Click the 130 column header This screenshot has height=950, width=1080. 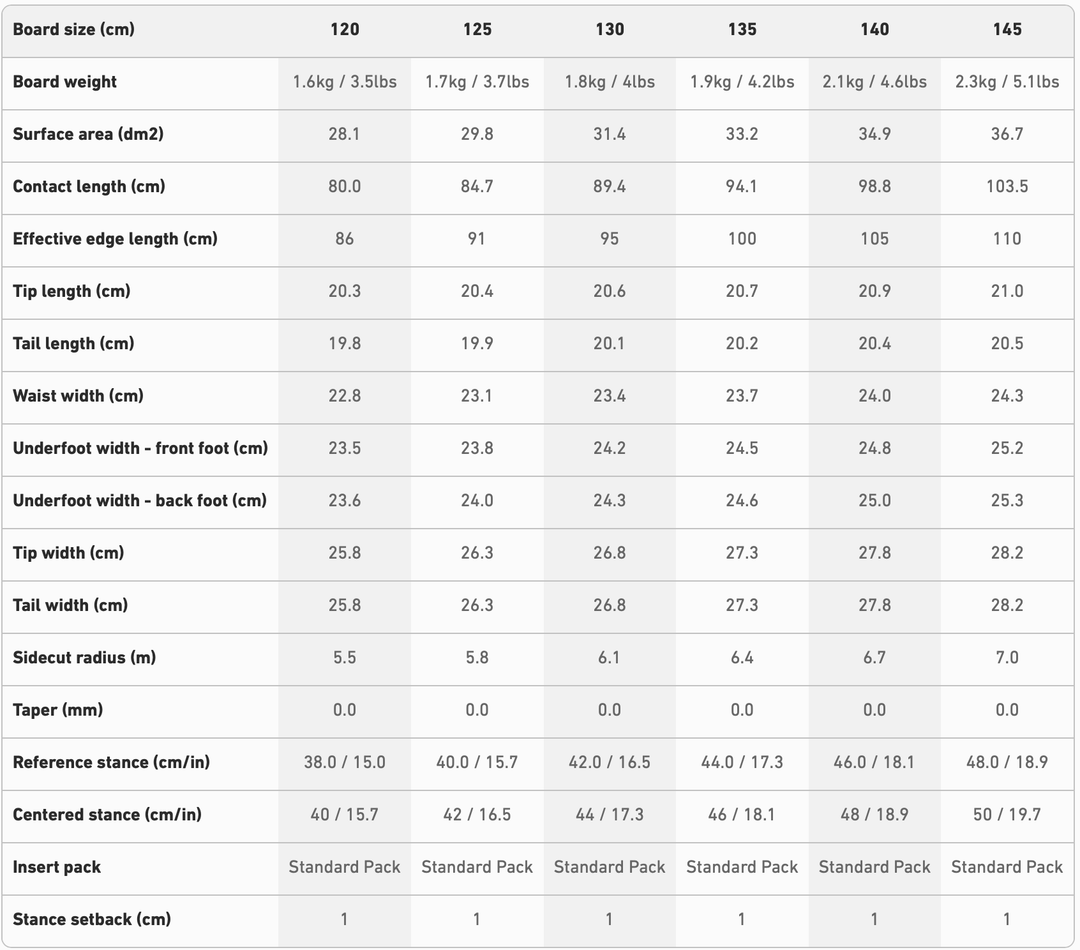pos(609,29)
